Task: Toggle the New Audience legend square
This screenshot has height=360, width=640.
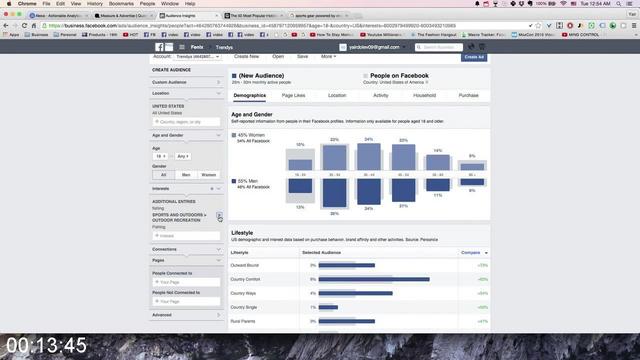Action: [234, 76]
